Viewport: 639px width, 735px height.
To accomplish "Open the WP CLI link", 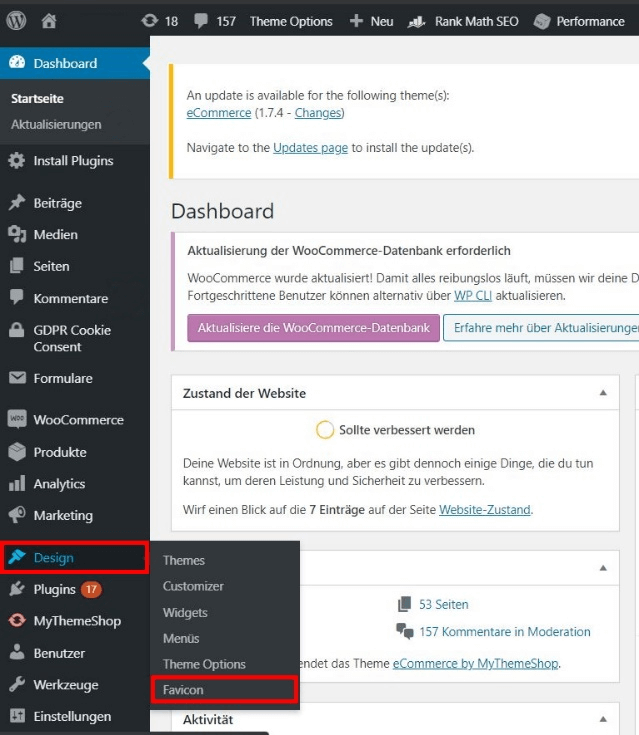I will pos(473,296).
